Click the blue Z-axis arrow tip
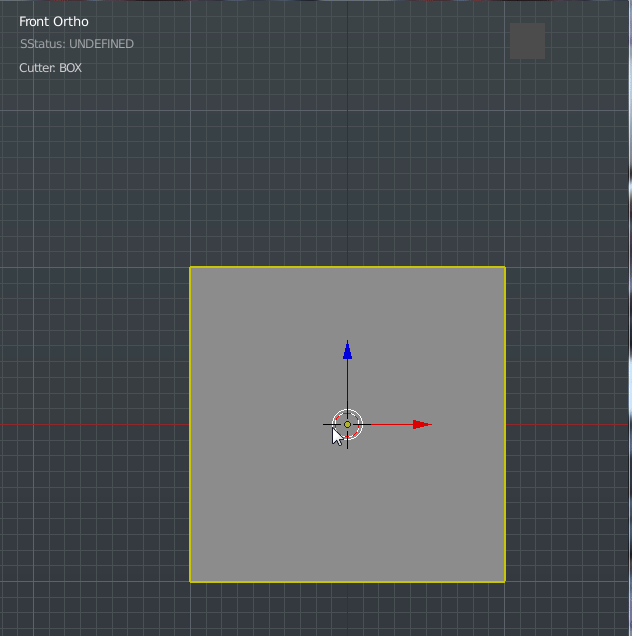Image resolution: width=632 pixels, height=636 pixels. (347, 349)
